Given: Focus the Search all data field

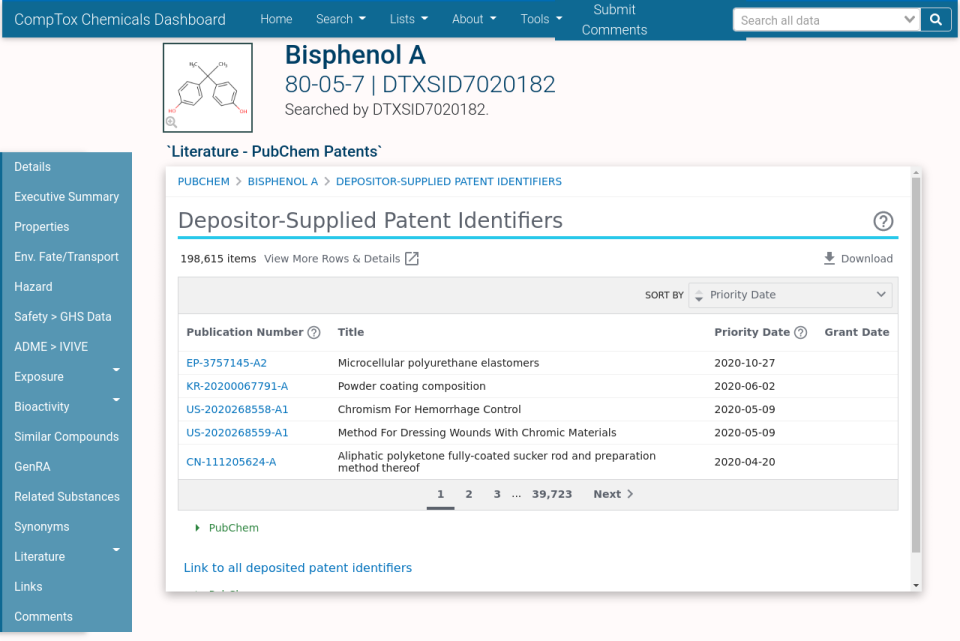Looking at the screenshot, I should point(819,20).
